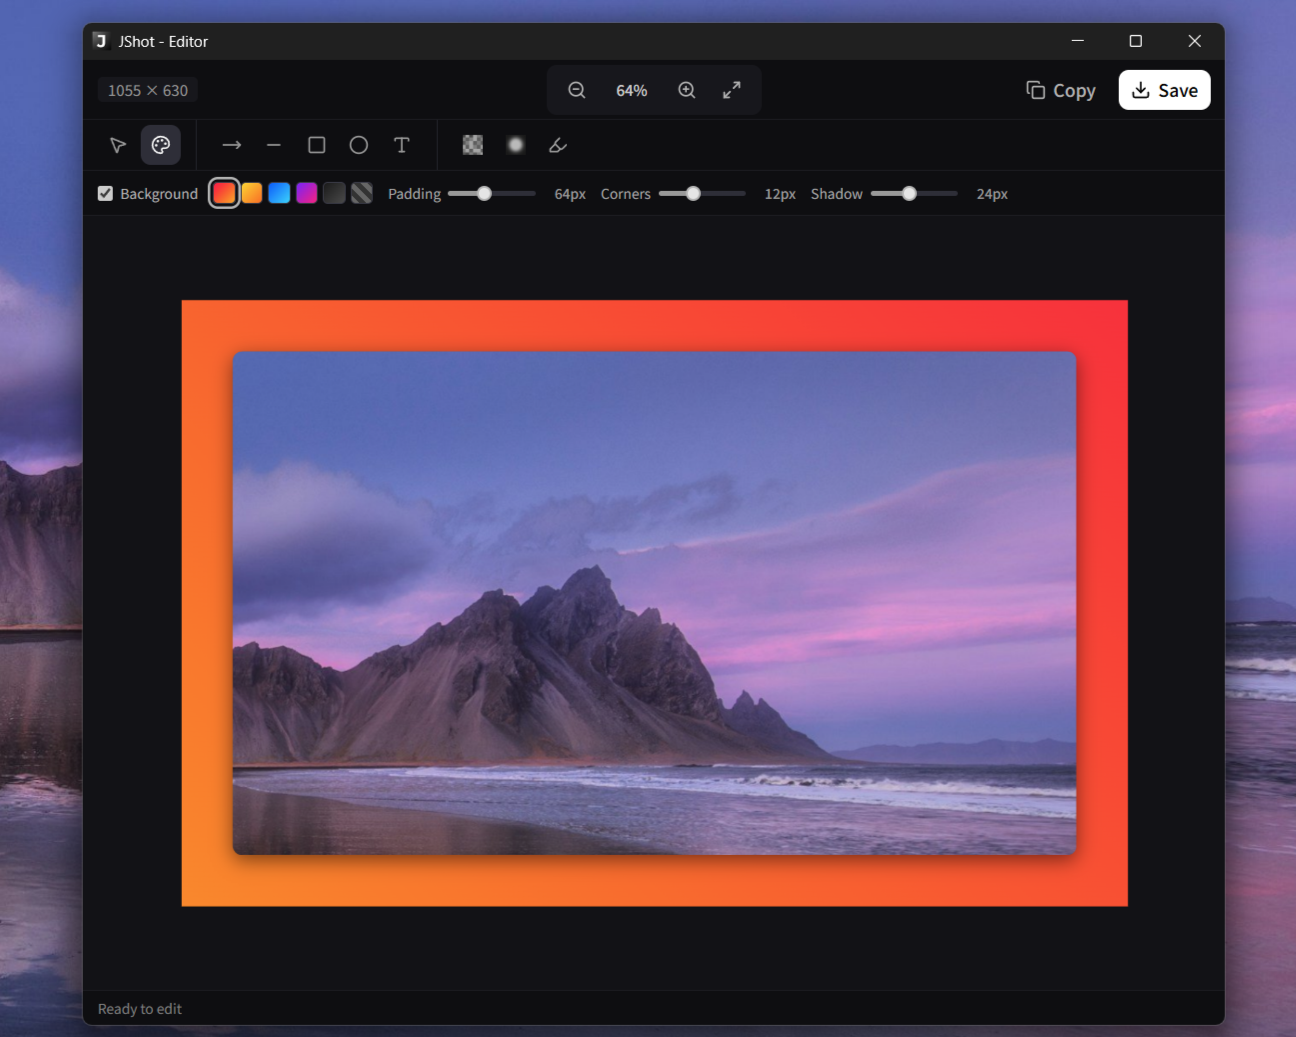
Task: Select the pointer selection tool
Action: click(117, 145)
